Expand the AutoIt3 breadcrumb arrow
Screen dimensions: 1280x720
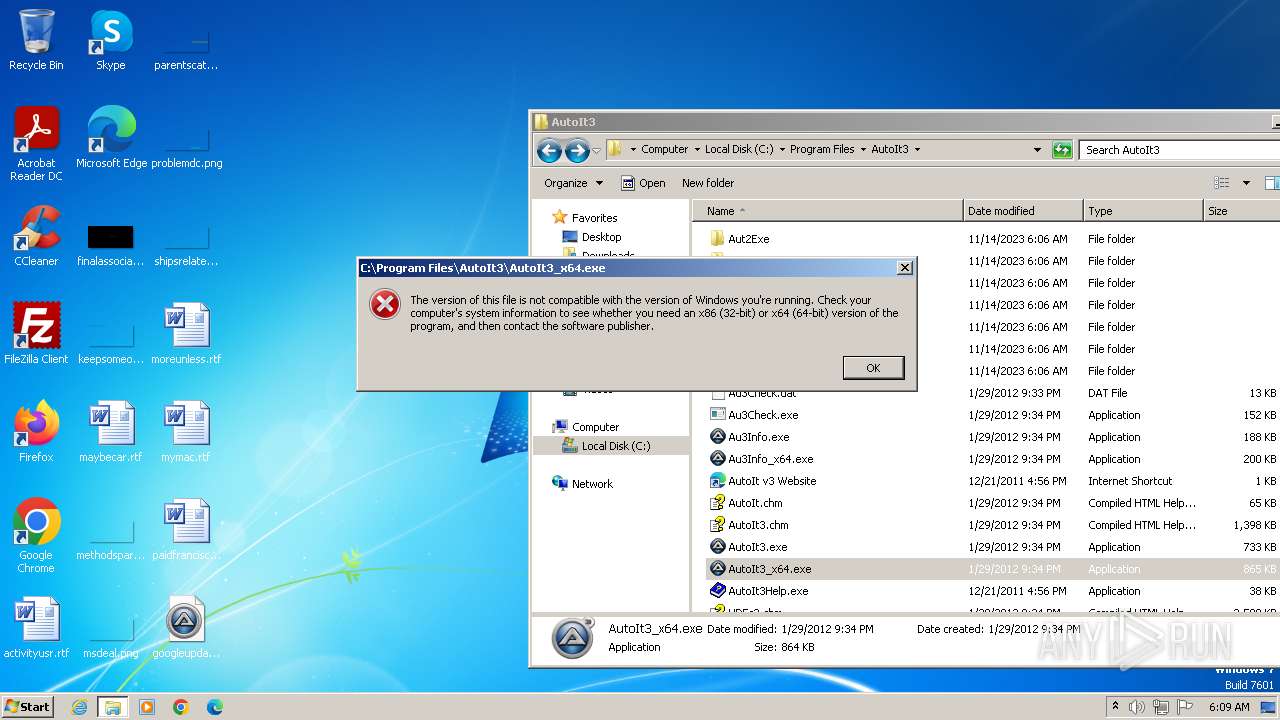tap(917, 150)
